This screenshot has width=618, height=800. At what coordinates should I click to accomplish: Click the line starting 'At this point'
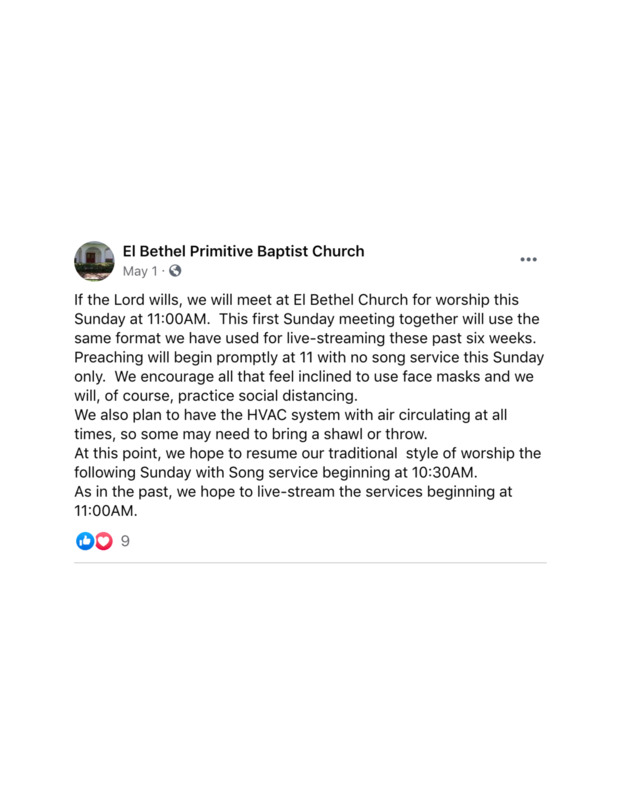pyautogui.click(x=308, y=453)
